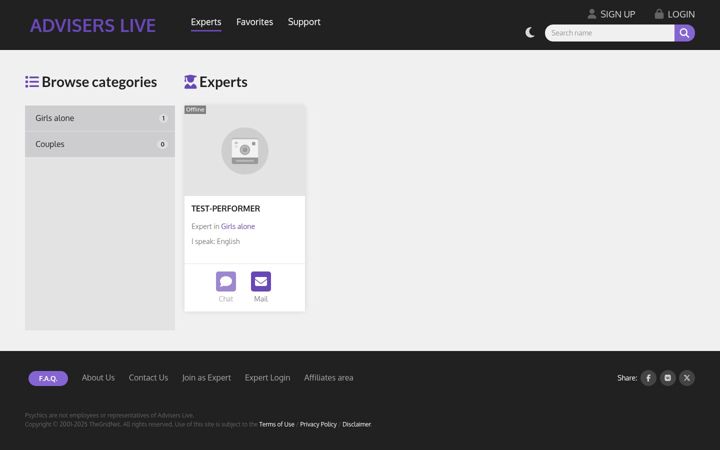Open the F.A.Q. button
The image size is (720, 450).
(48, 378)
